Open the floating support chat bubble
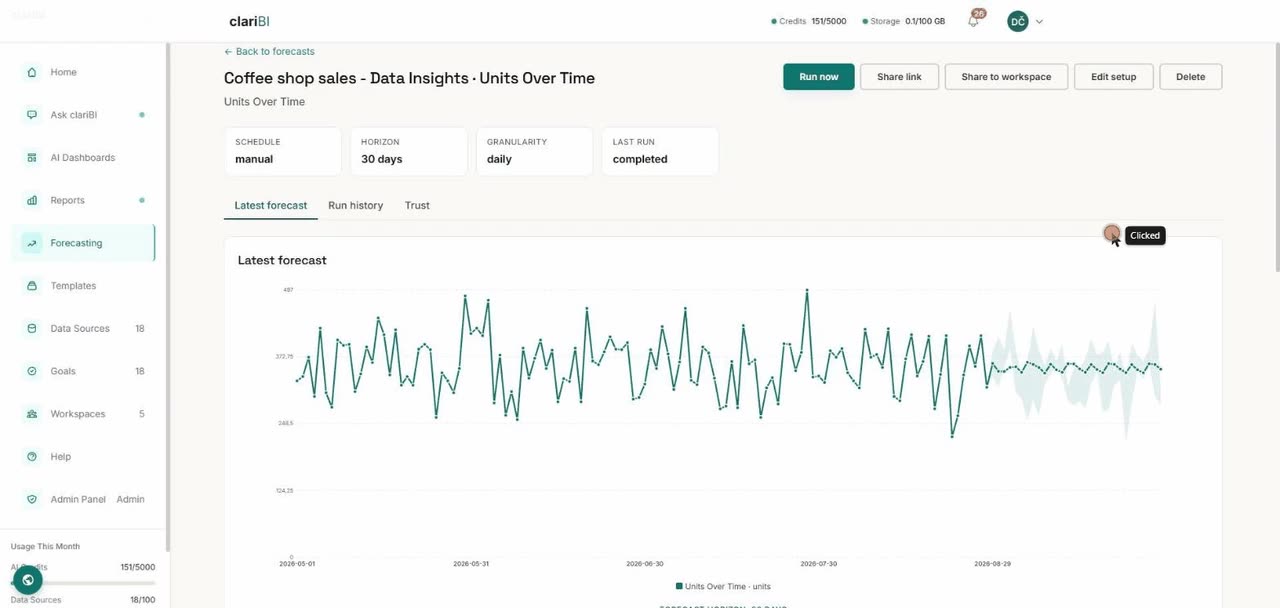This screenshot has width=1280, height=608. tap(28, 580)
